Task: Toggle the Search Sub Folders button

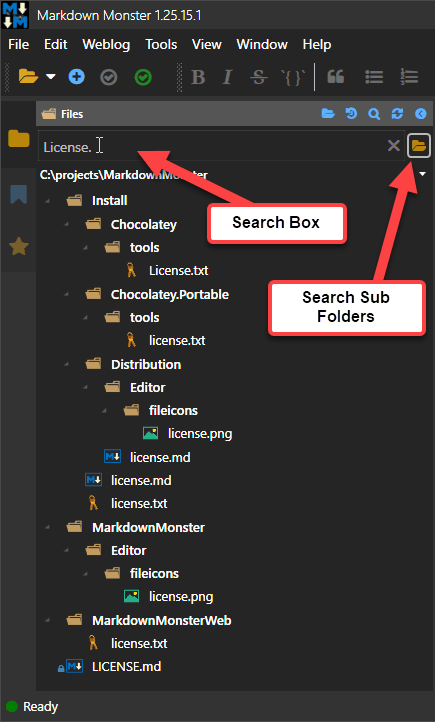Action: pos(419,146)
